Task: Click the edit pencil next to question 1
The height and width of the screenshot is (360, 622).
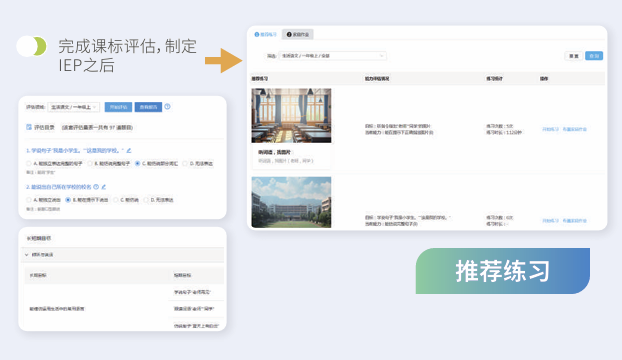Action: pyautogui.click(x=129, y=151)
